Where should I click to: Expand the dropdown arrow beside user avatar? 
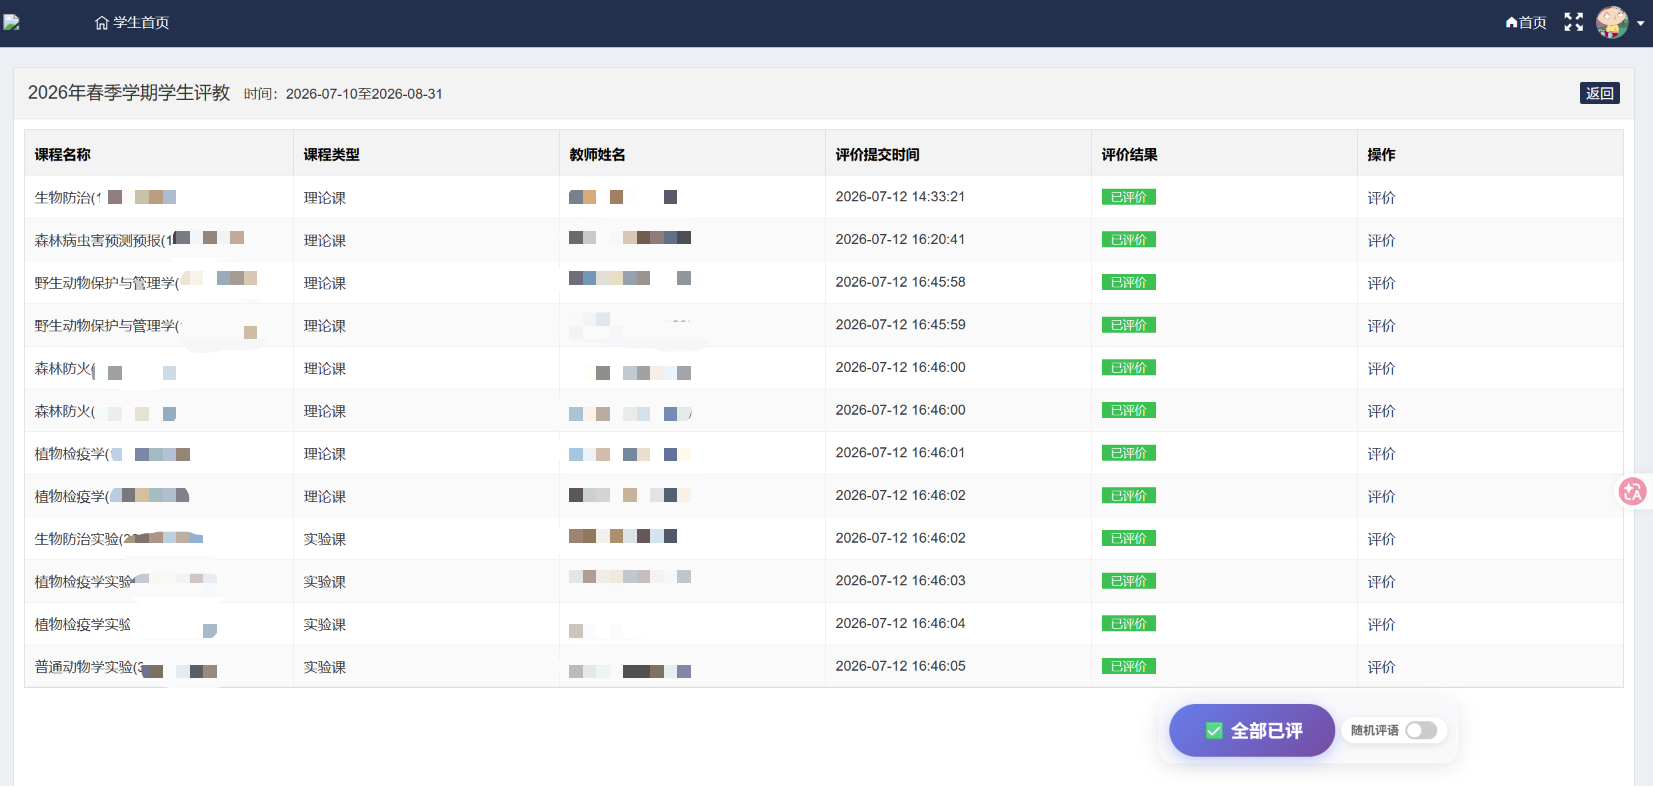tap(1640, 23)
